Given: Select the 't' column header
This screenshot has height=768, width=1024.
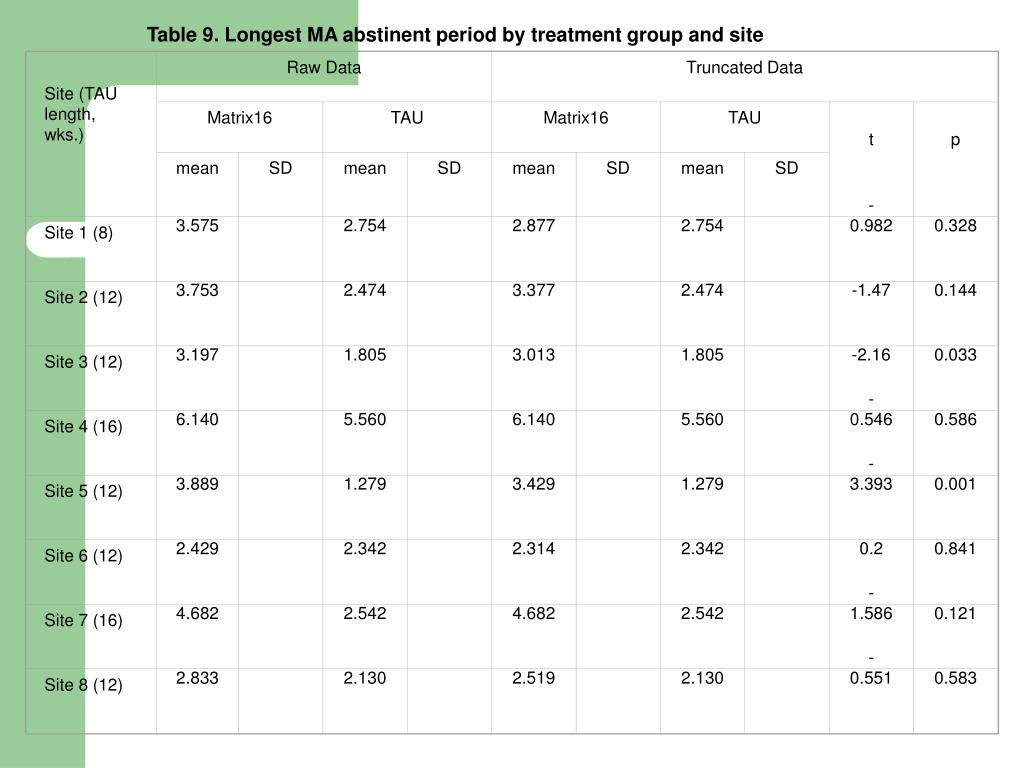Looking at the screenshot, I should (871, 139).
